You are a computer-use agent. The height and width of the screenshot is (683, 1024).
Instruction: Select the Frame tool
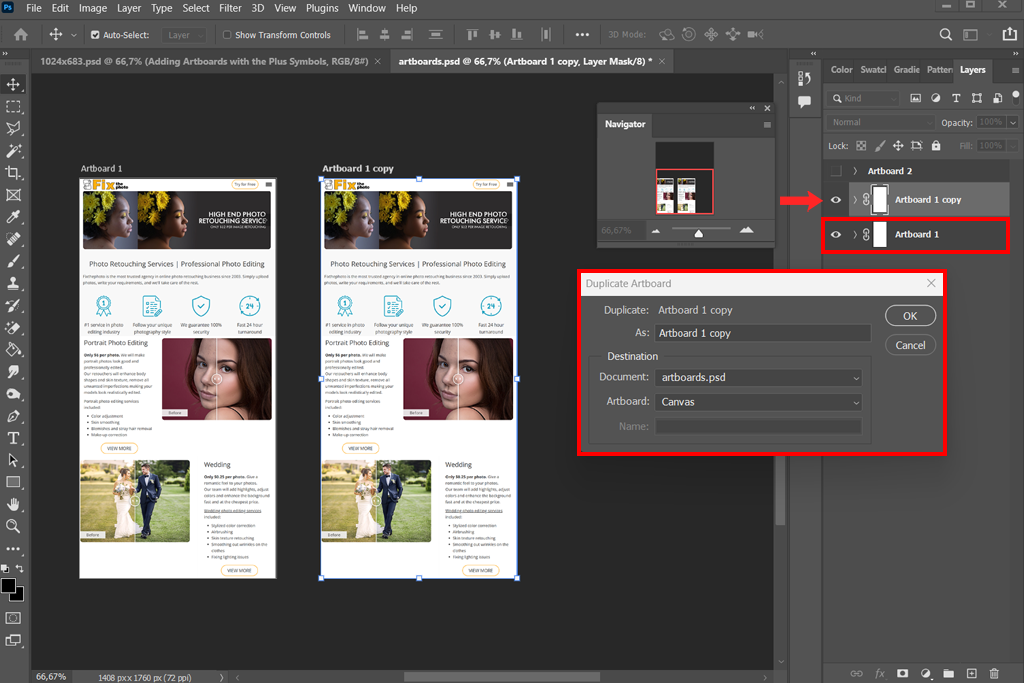(x=13, y=195)
